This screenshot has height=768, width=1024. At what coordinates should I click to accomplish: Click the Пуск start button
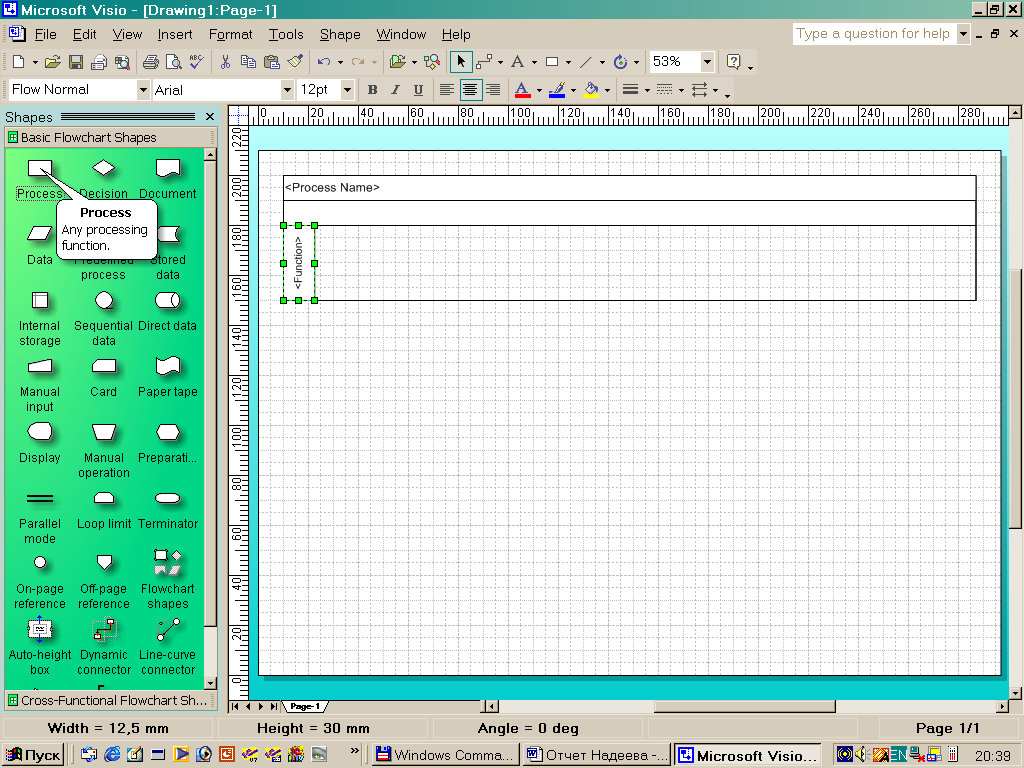[33, 755]
